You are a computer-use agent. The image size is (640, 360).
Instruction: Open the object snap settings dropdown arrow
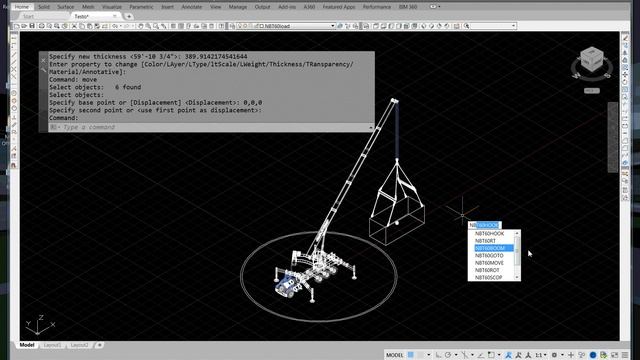(499, 355)
